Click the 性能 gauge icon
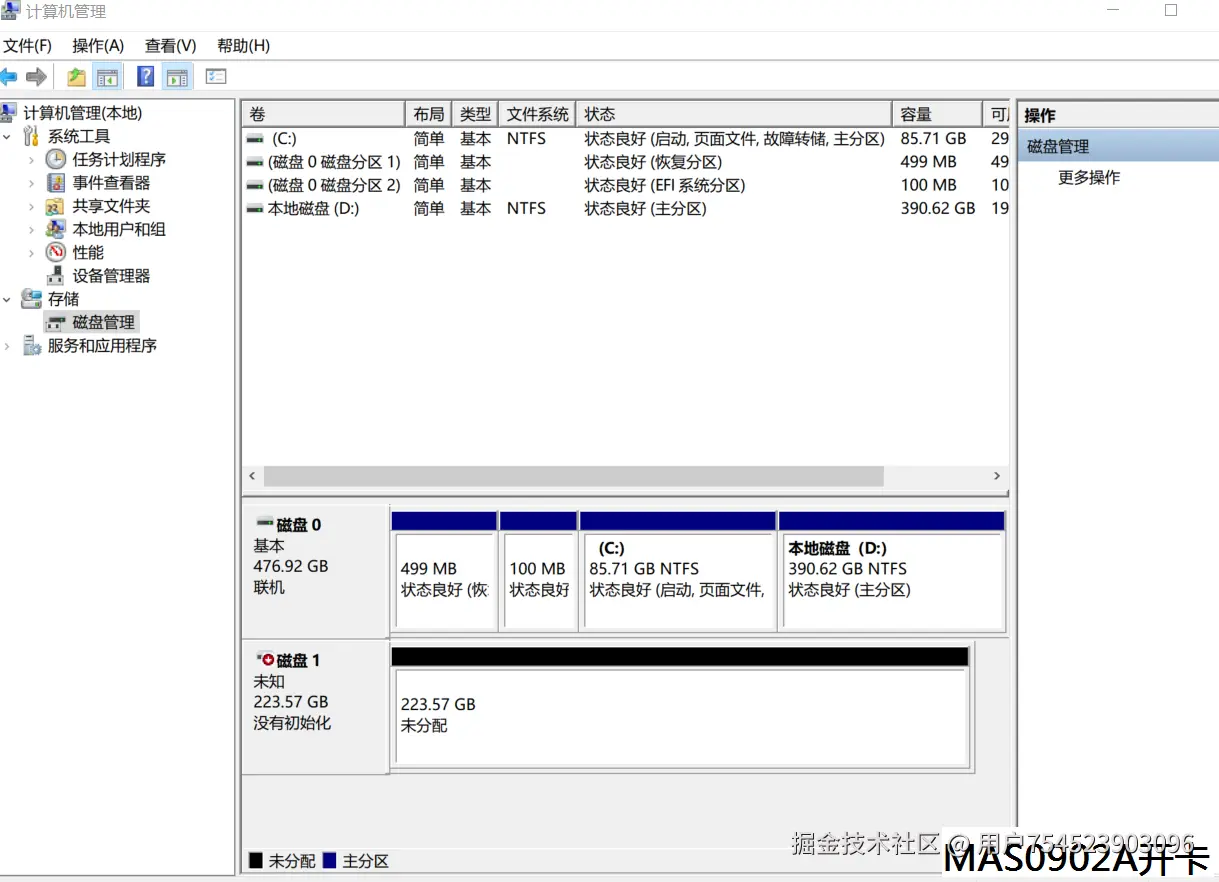Image resolution: width=1219 pixels, height=882 pixels. (56, 252)
